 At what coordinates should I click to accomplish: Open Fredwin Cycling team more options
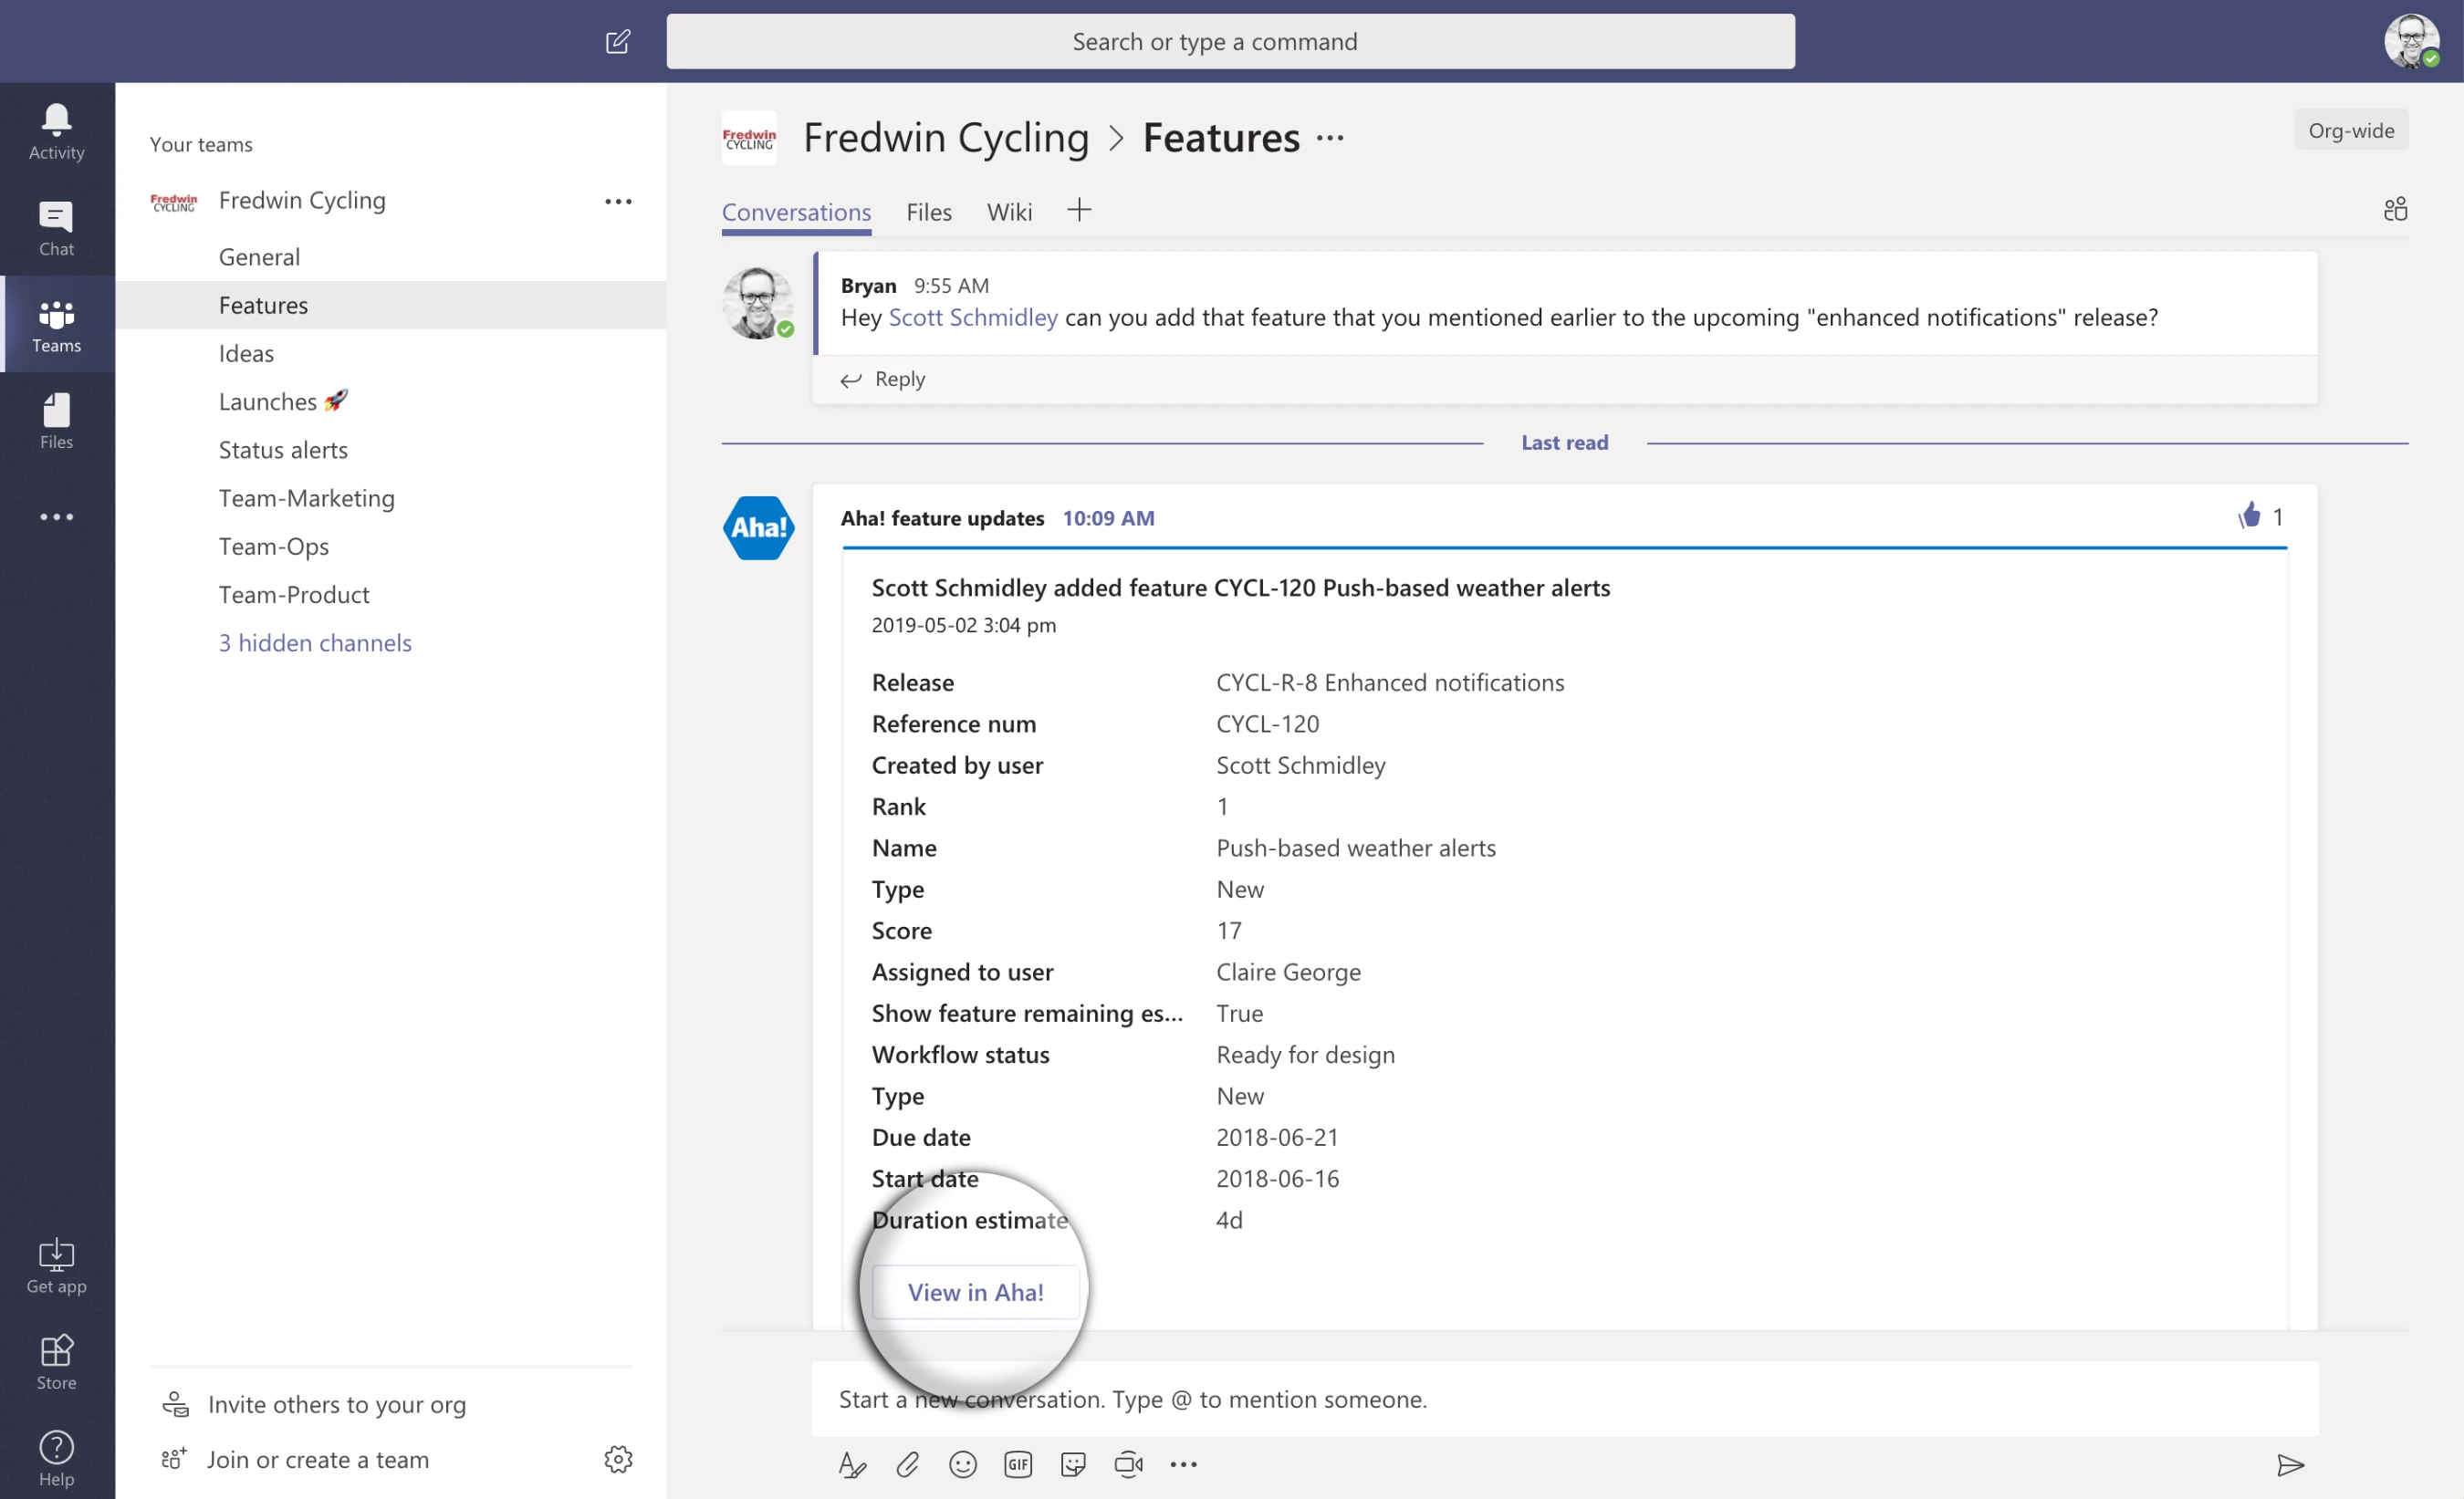pyautogui.click(x=618, y=201)
